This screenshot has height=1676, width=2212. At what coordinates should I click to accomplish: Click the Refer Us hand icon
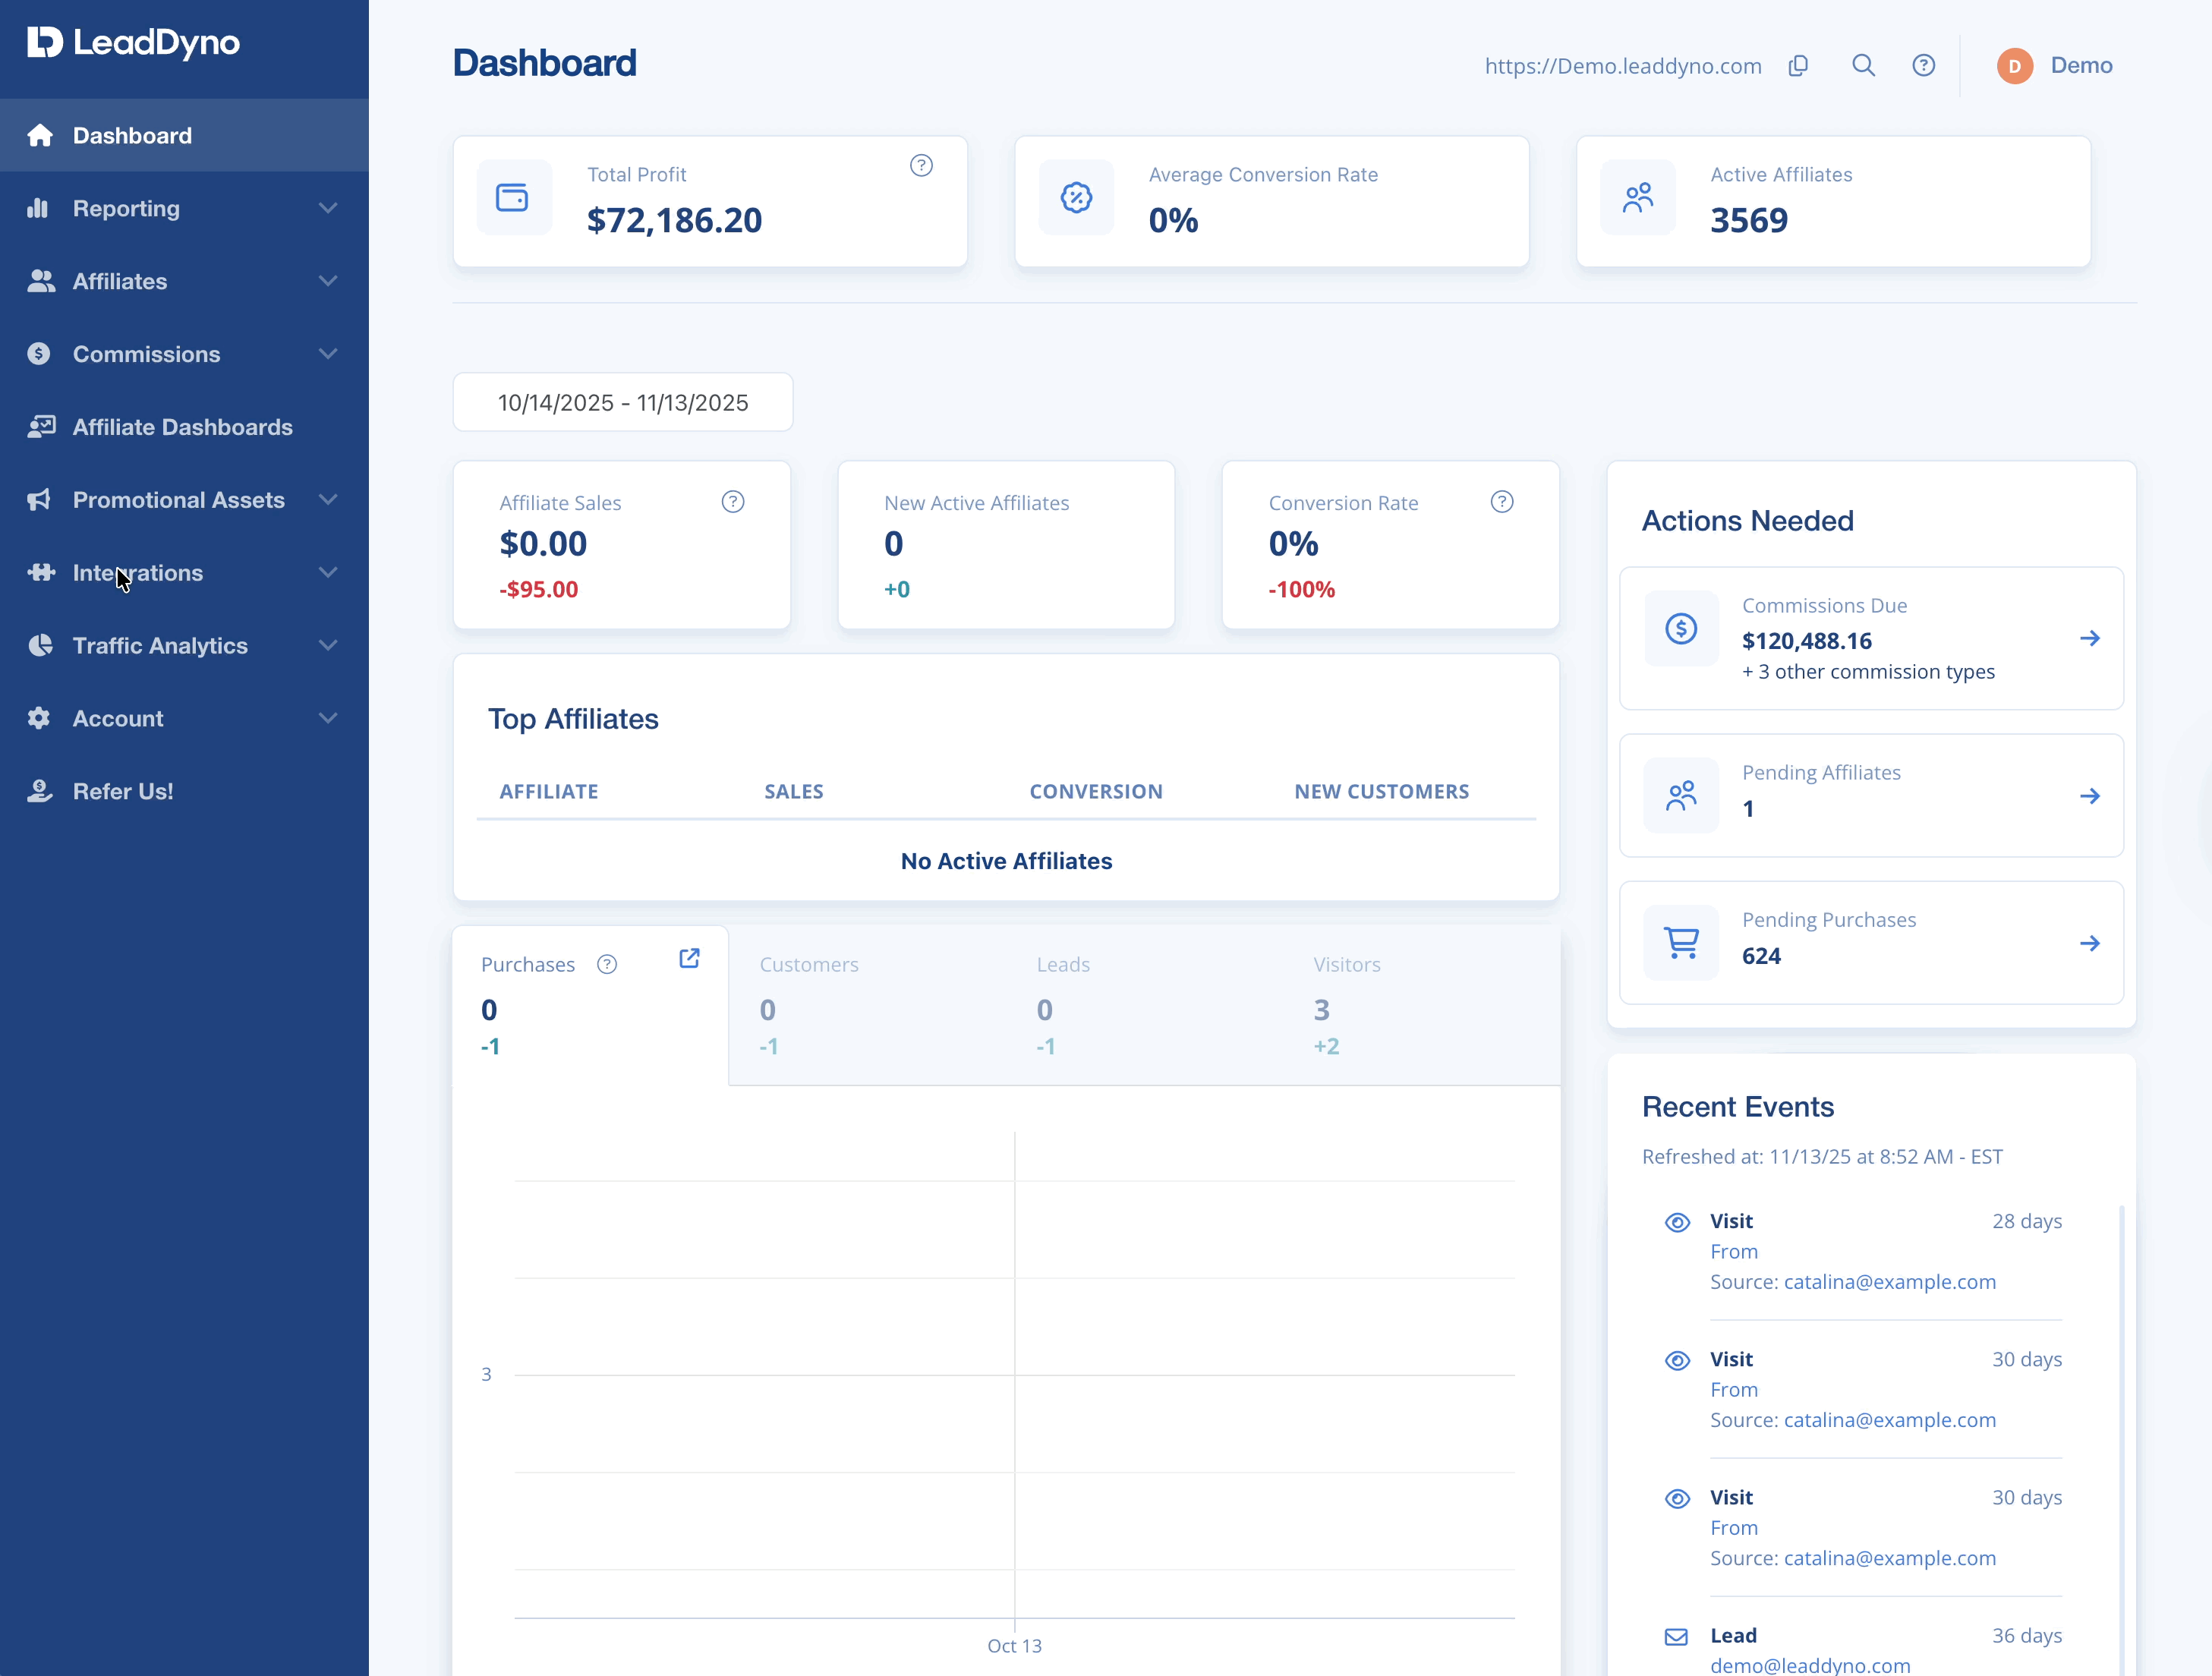[40, 791]
